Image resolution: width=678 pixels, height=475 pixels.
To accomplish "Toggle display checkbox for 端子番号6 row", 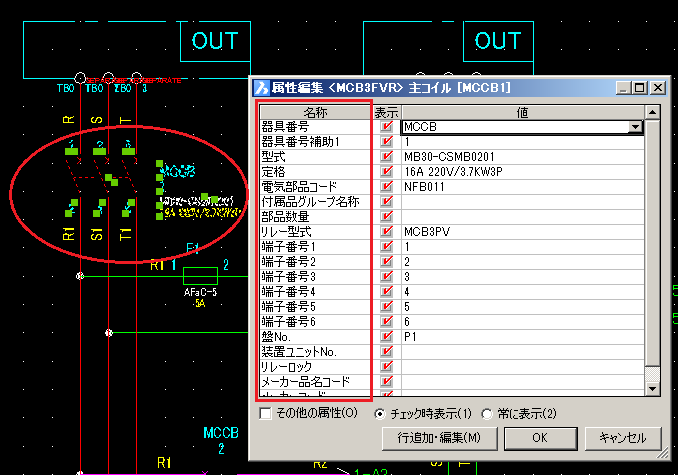I will [x=387, y=322].
